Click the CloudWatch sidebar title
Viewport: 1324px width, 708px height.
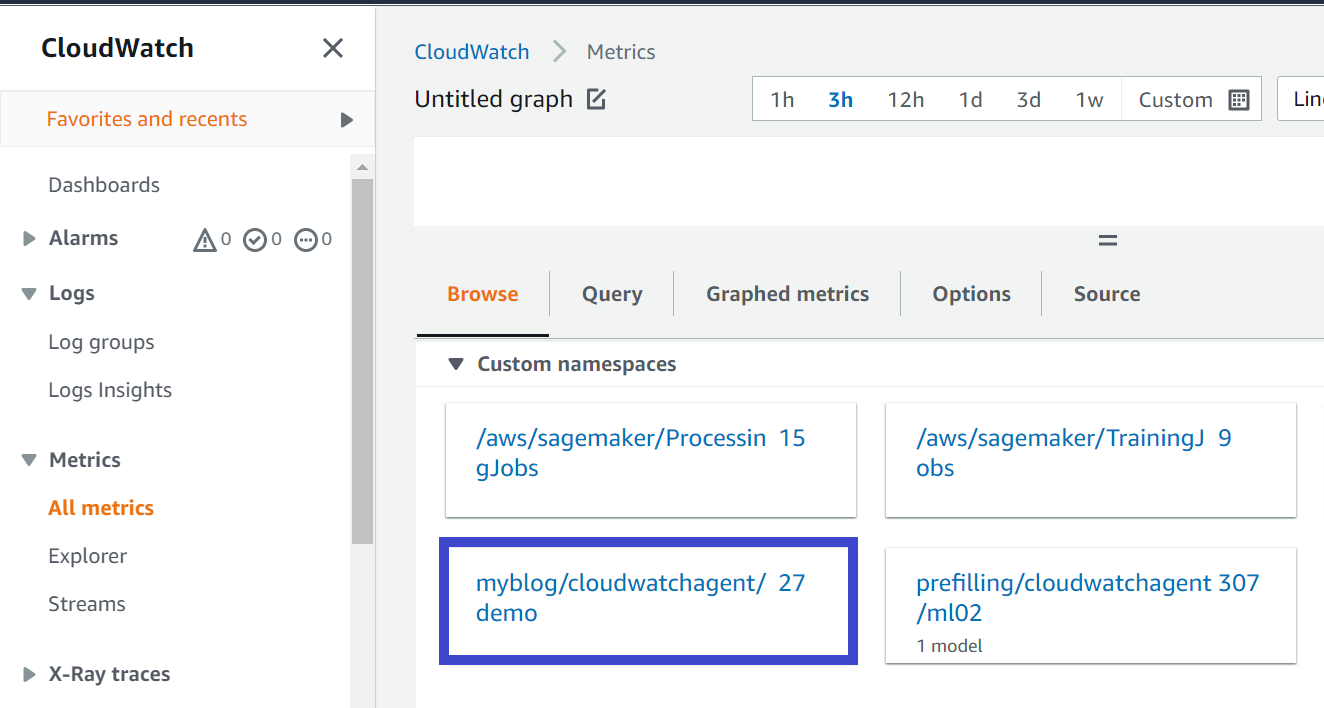[117, 48]
